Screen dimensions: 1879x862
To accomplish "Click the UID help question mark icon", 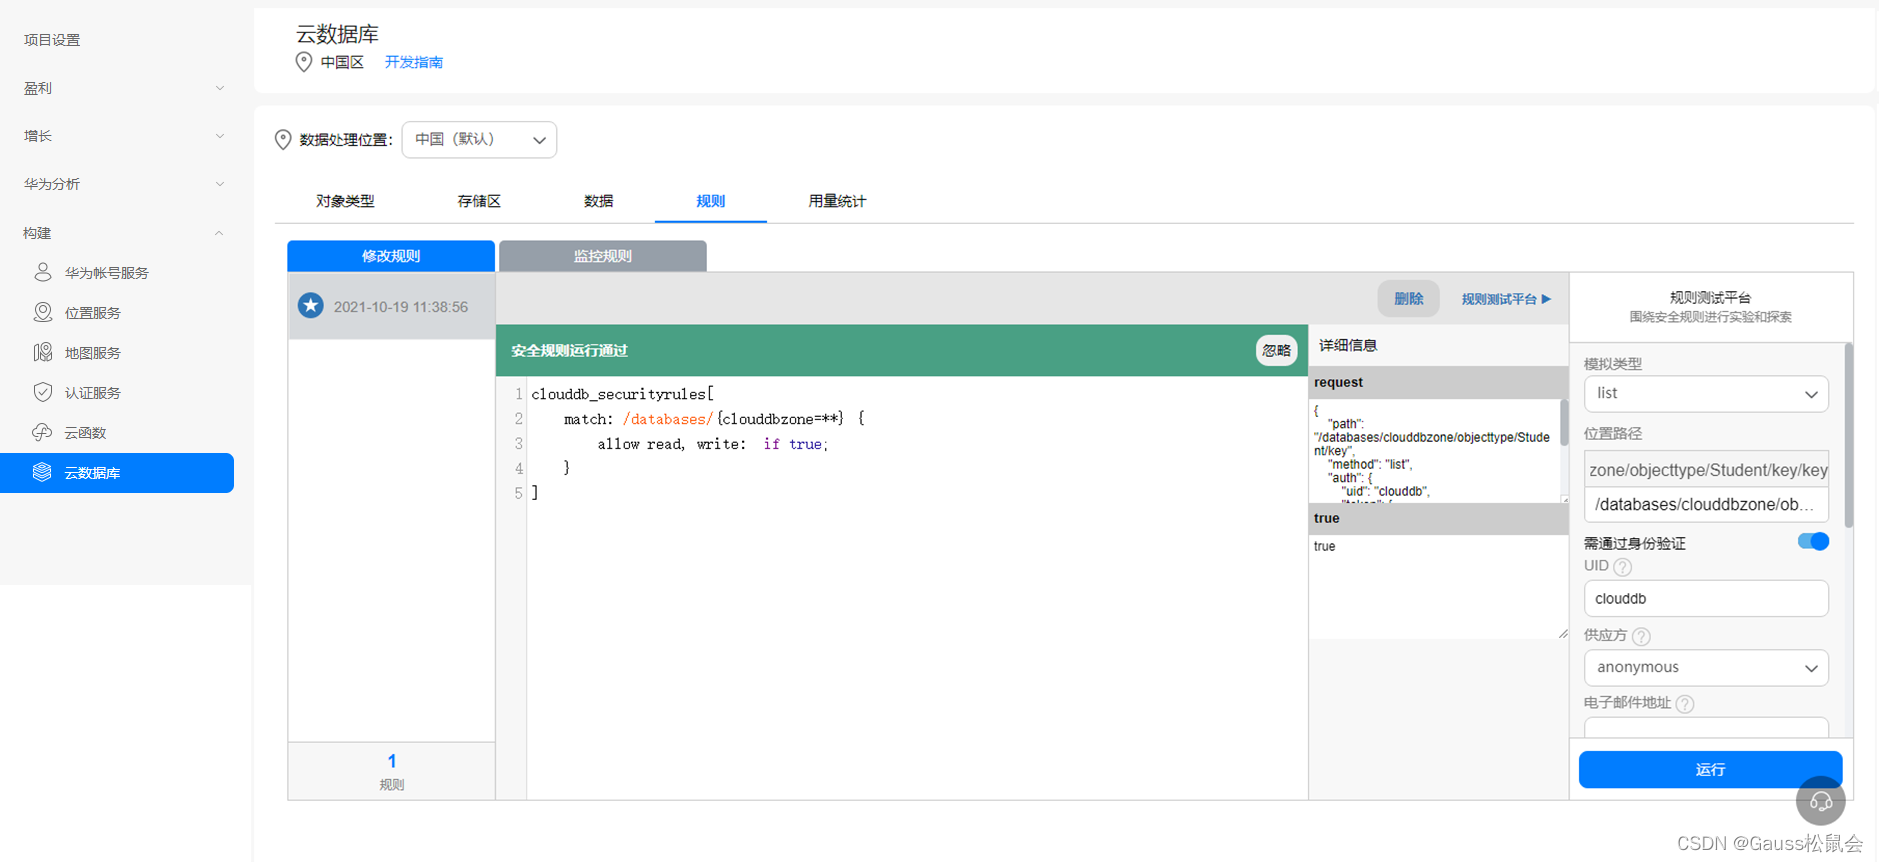I will [1623, 567].
